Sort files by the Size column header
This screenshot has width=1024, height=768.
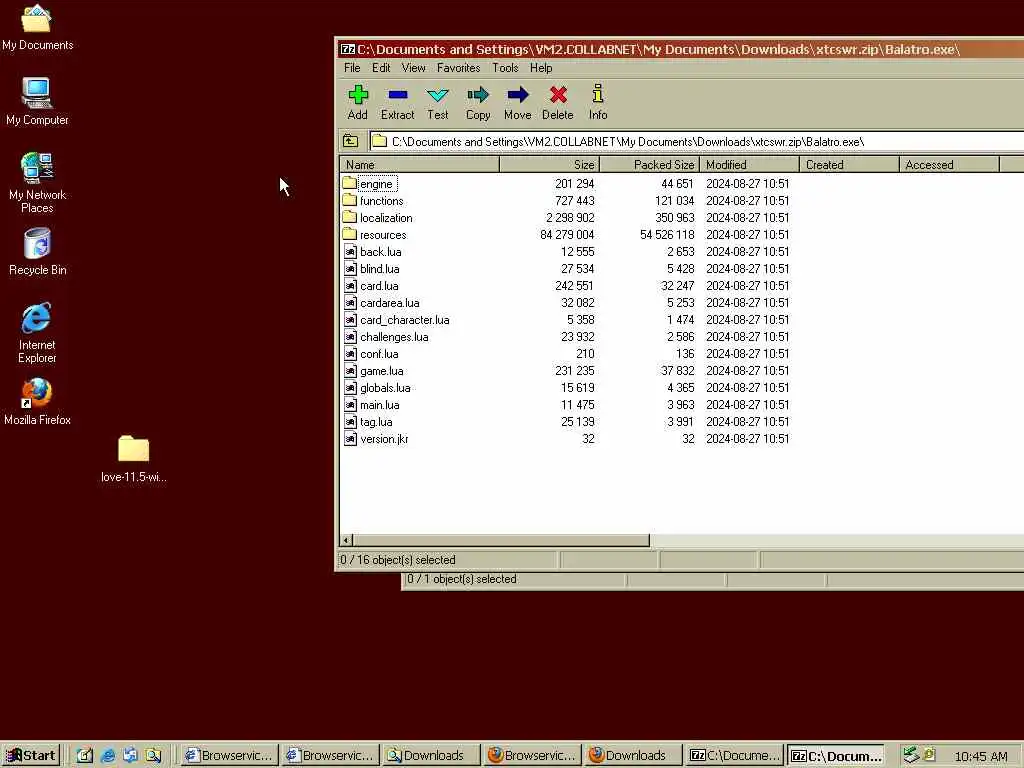pos(549,165)
